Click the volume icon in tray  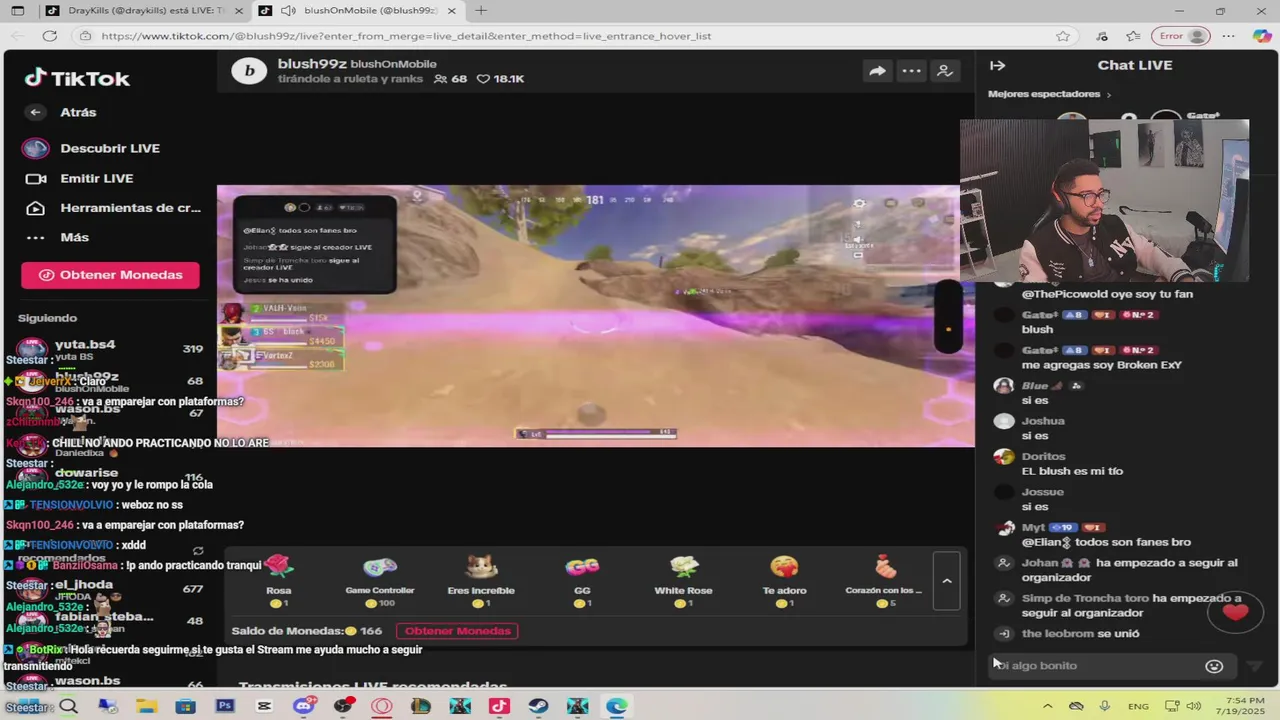(1194, 706)
